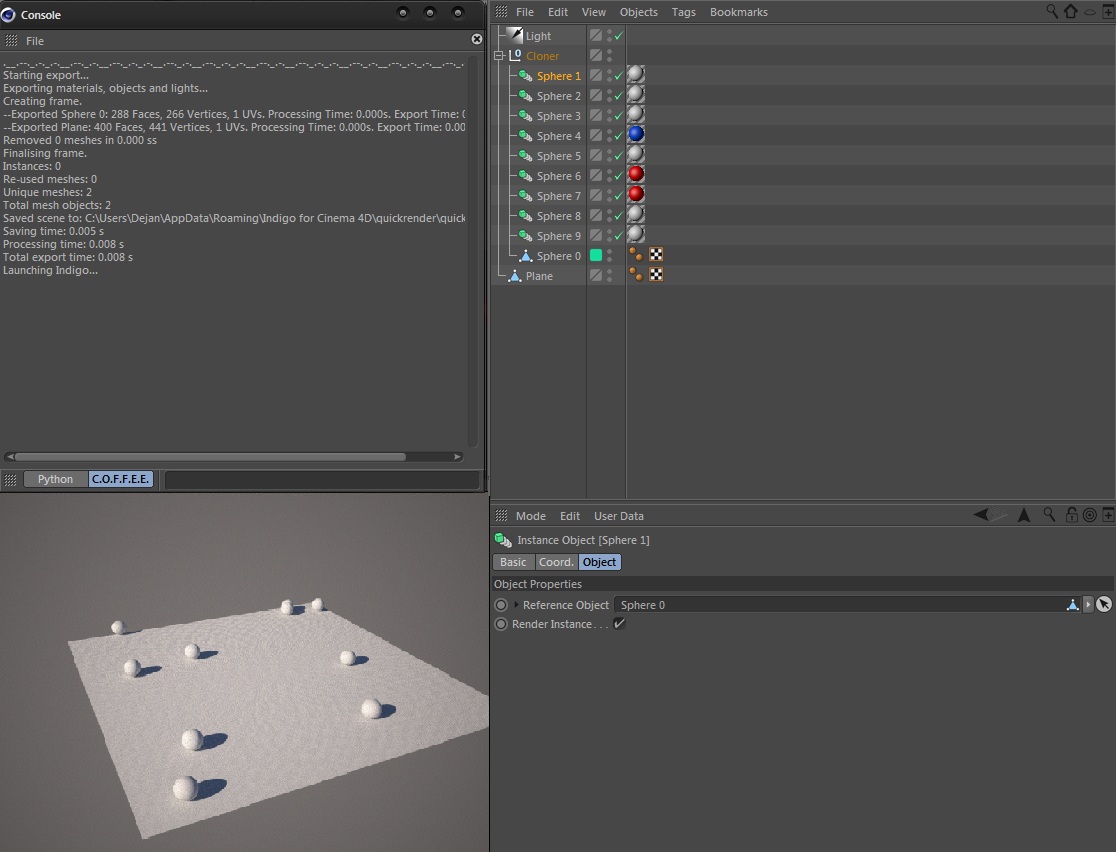
Task: Click the pick-object cursor icon for Reference Object
Action: click(1104, 605)
